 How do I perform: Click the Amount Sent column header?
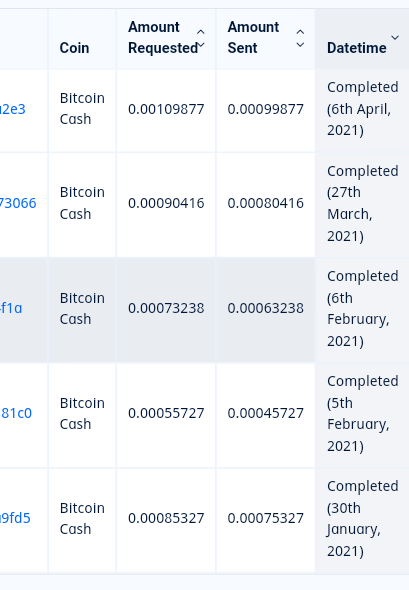click(265, 39)
